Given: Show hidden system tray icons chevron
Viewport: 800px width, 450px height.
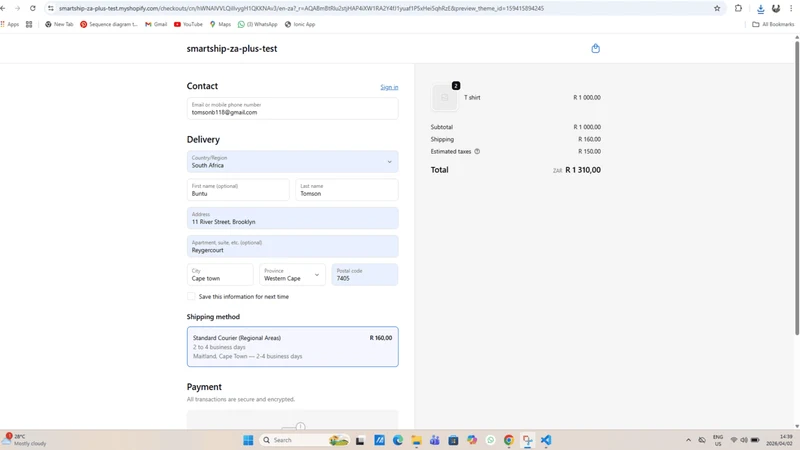Looking at the screenshot, I should [688, 440].
